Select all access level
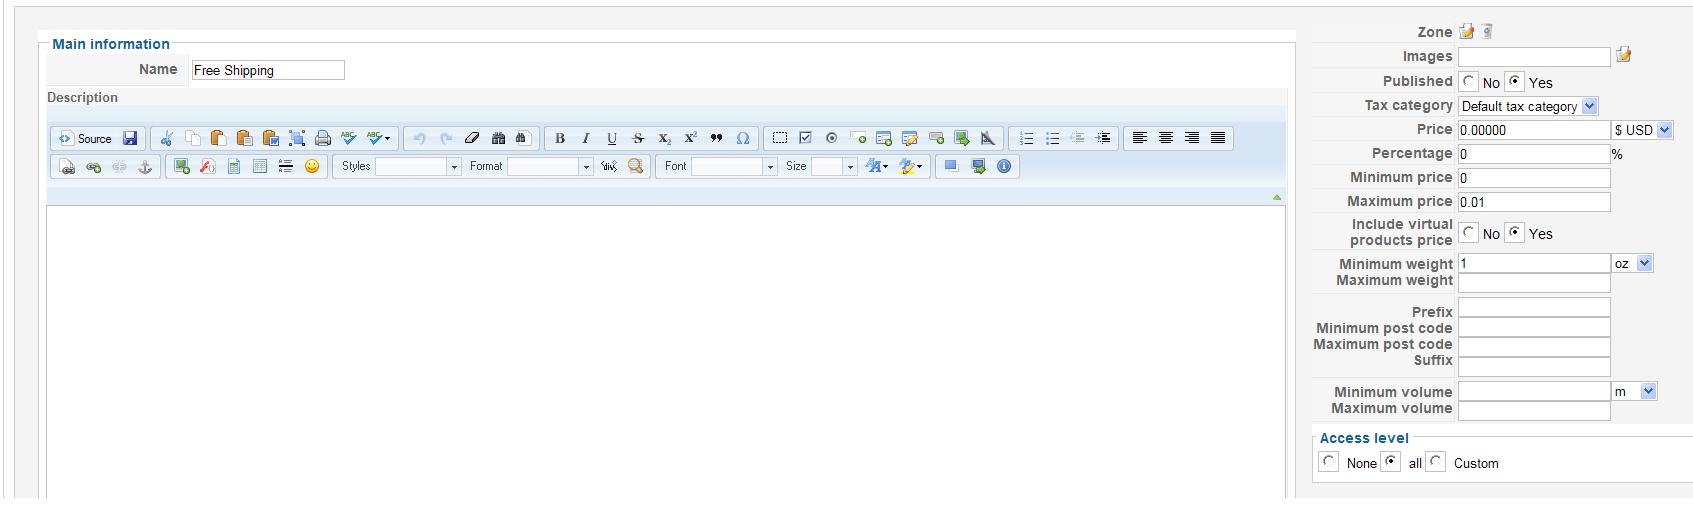1693x506 pixels. 1391,462
